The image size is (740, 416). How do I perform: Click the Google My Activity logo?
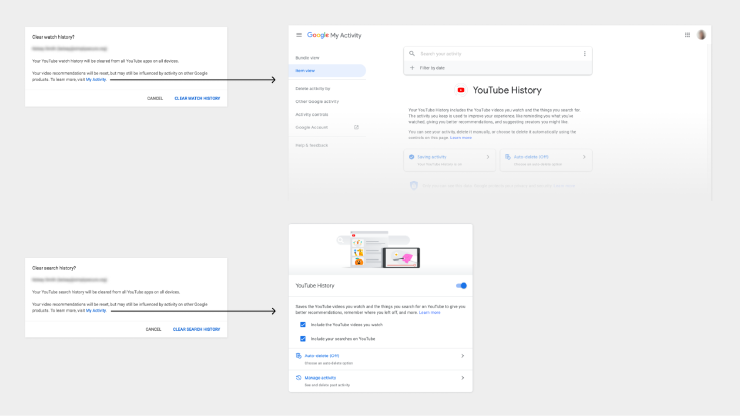point(334,35)
